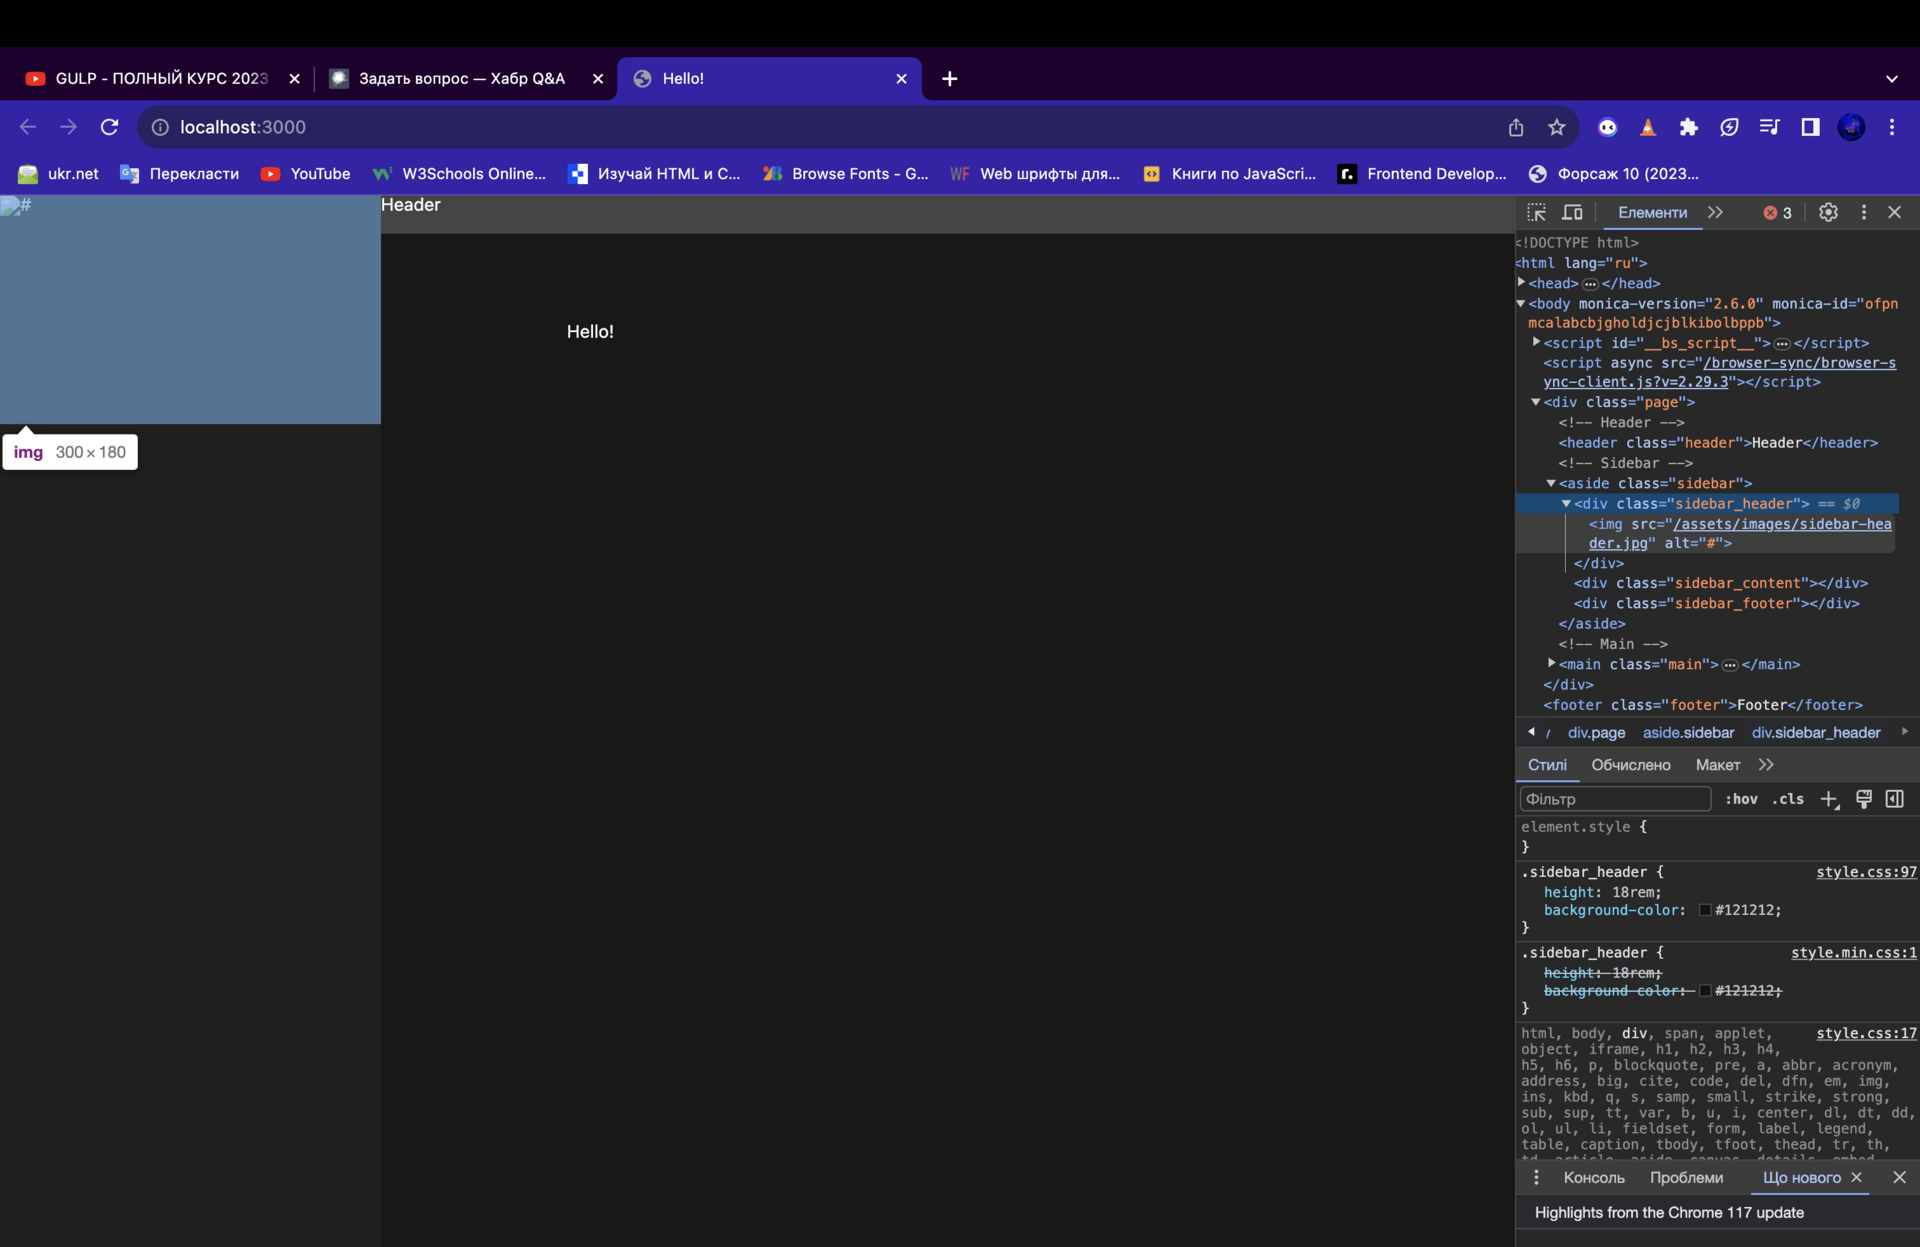Expand the __bs_script__ script node

point(1537,343)
